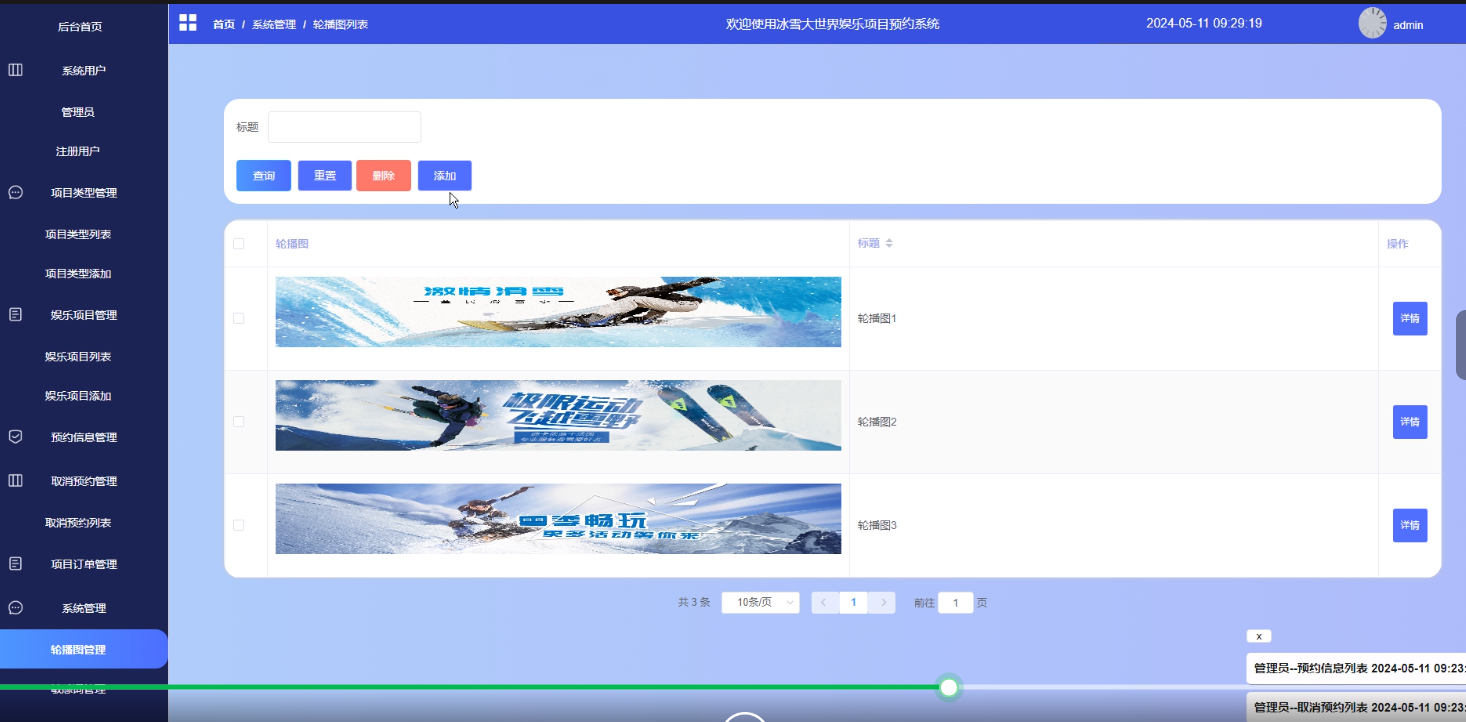Click the 项目类型管理 chat bubble icon
Viewport: 1466px width, 722px height.
point(16,192)
